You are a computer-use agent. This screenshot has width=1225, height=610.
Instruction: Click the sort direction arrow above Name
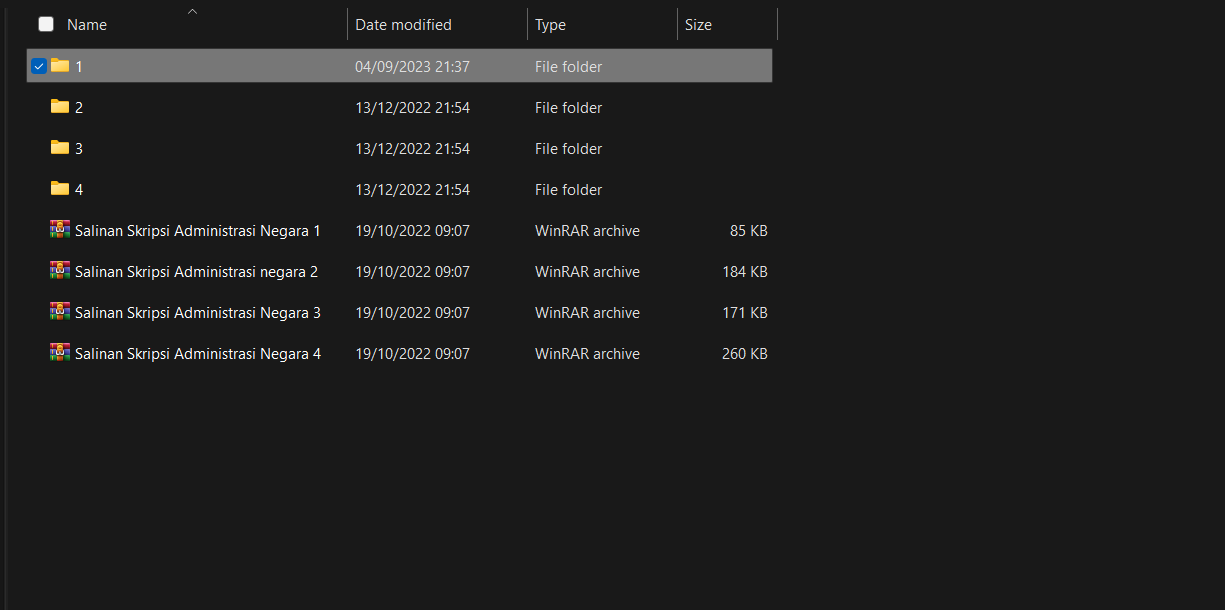pos(192,11)
